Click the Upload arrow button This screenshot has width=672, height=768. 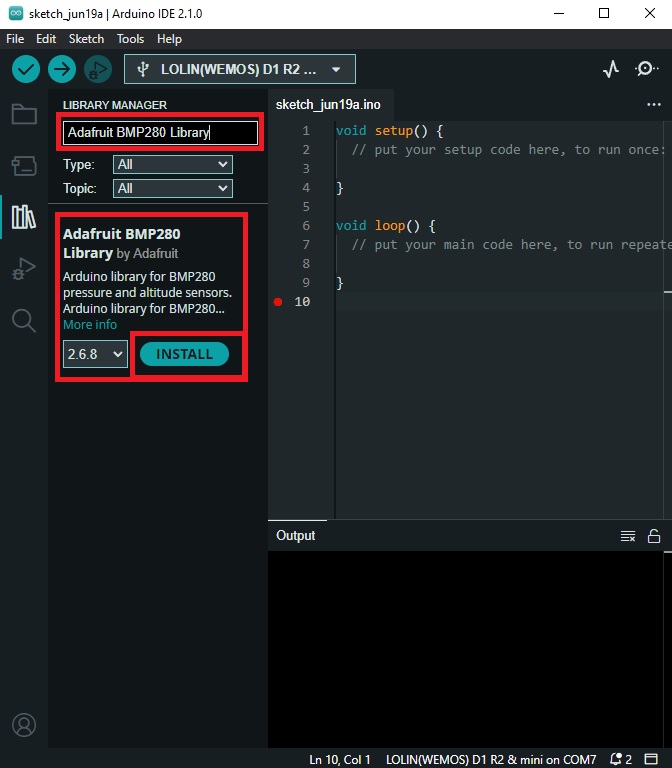(x=62, y=69)
